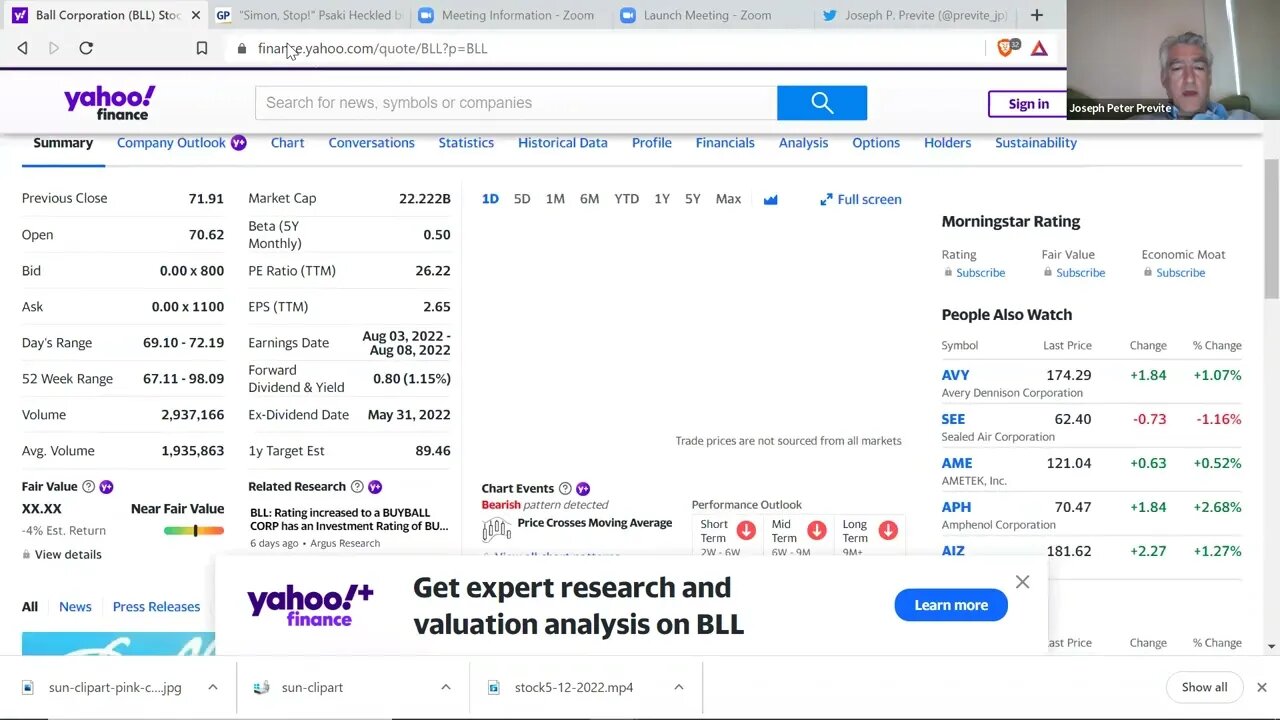Image resolution: width=1280 pixels, height=720 pixels.
Task: Click the Learn more button
Action: (x=951, y=605)
